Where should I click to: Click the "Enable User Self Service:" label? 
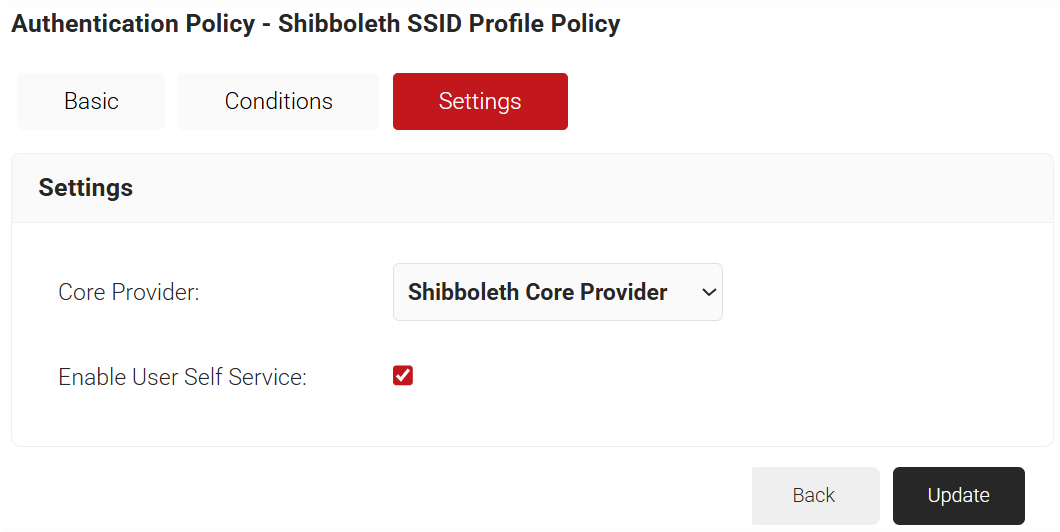pos(182,377)
